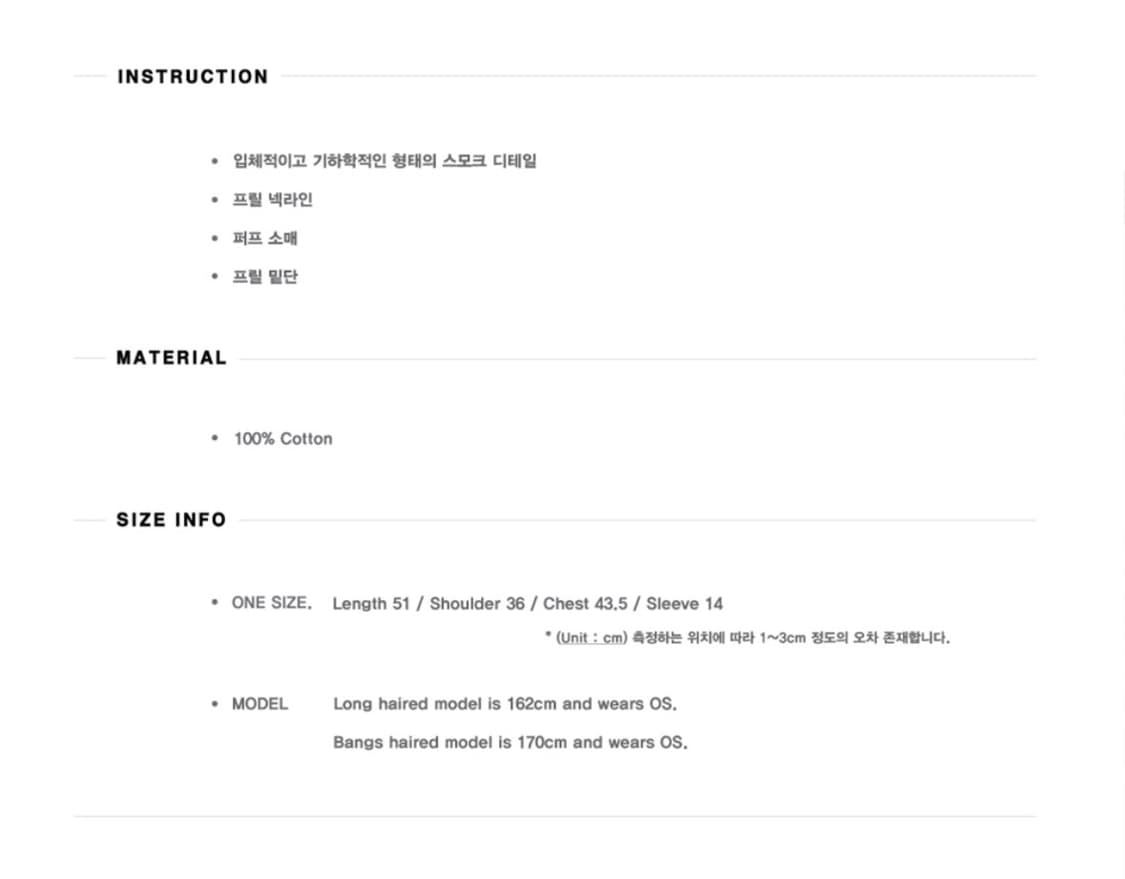Click the MATERIAL section heading

171,358
